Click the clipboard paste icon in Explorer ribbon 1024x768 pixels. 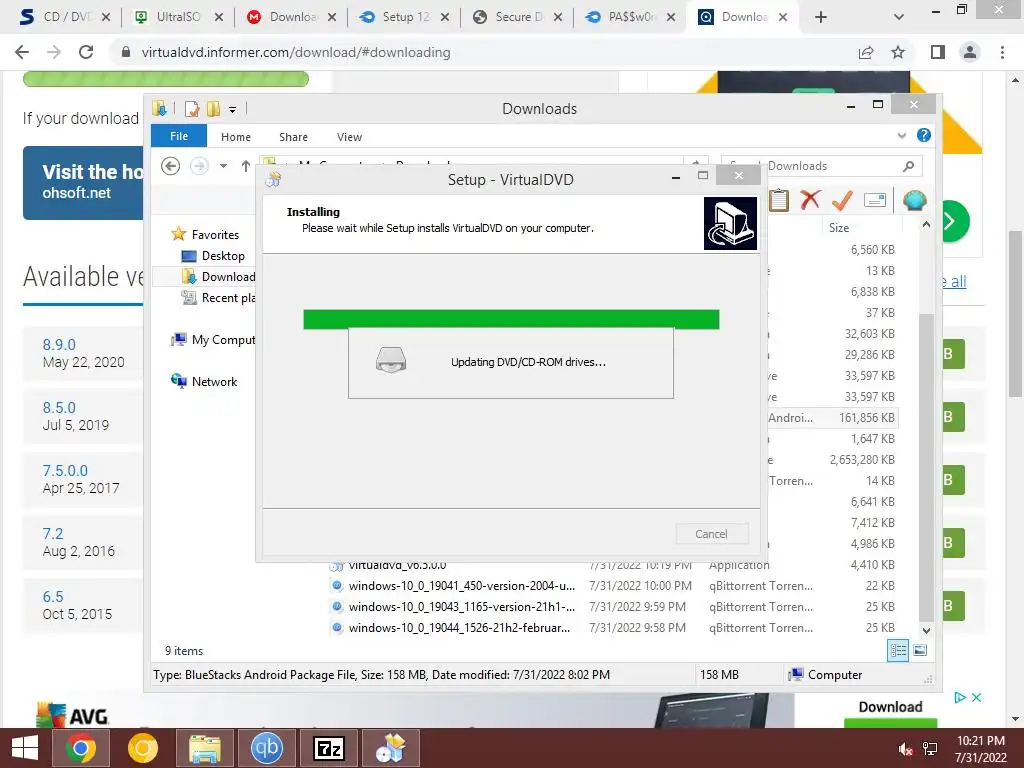point(778,200)
